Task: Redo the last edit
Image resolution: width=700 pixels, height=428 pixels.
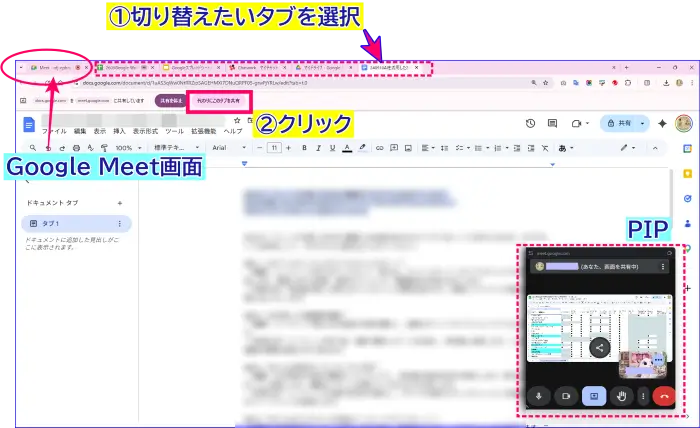Action: pyautogui.click(x=62, y=148)
